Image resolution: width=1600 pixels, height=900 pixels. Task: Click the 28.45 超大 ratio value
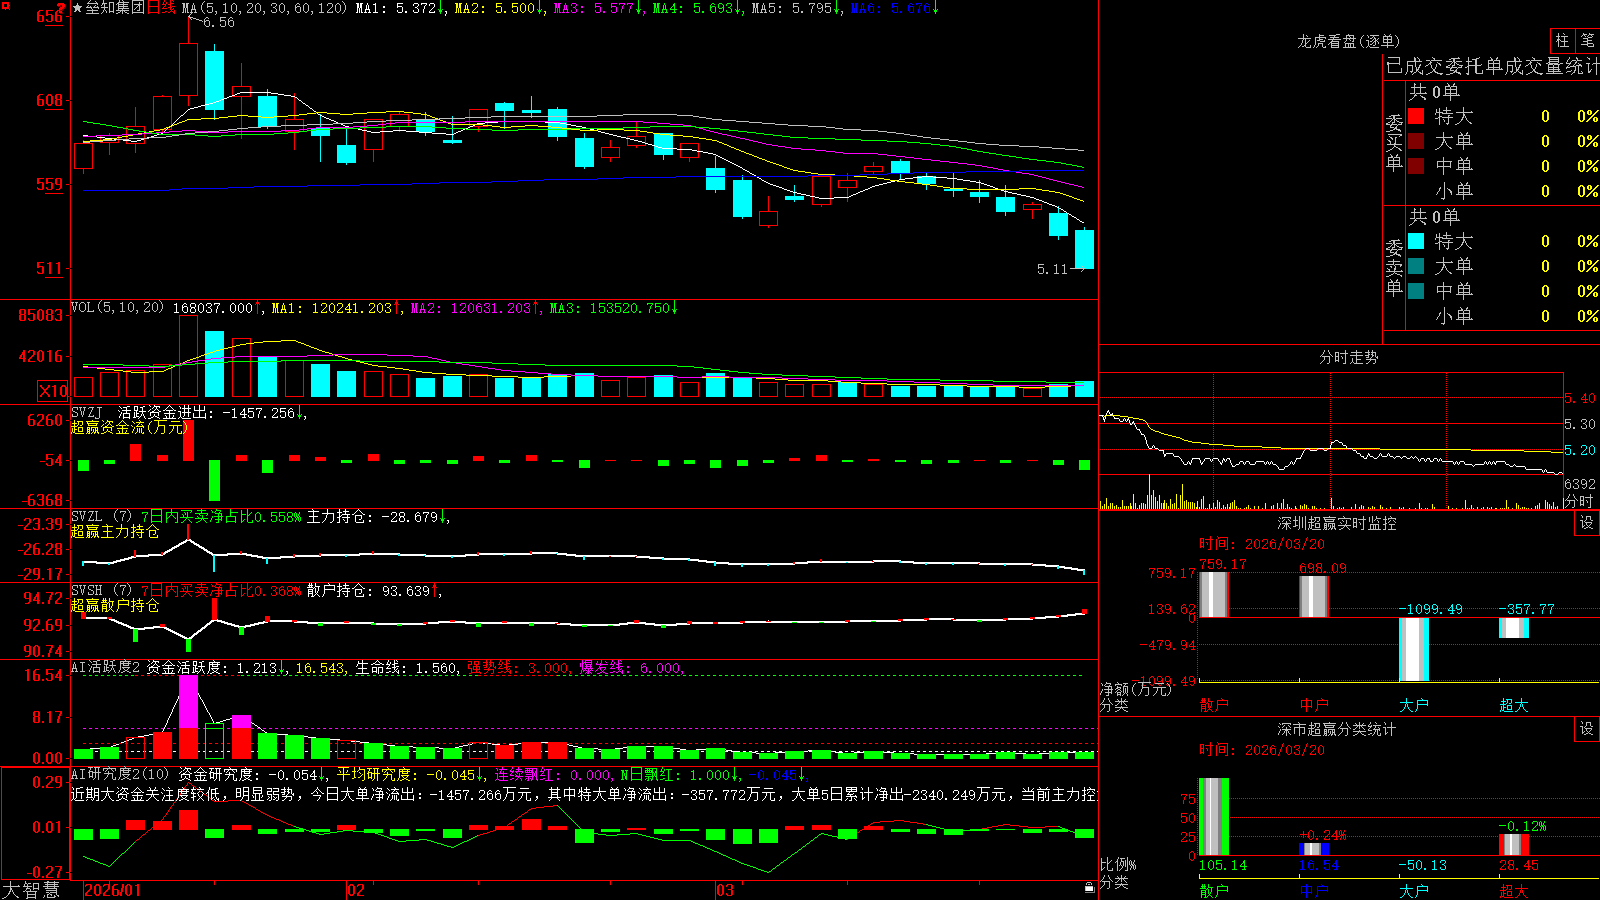(1519, 865)
